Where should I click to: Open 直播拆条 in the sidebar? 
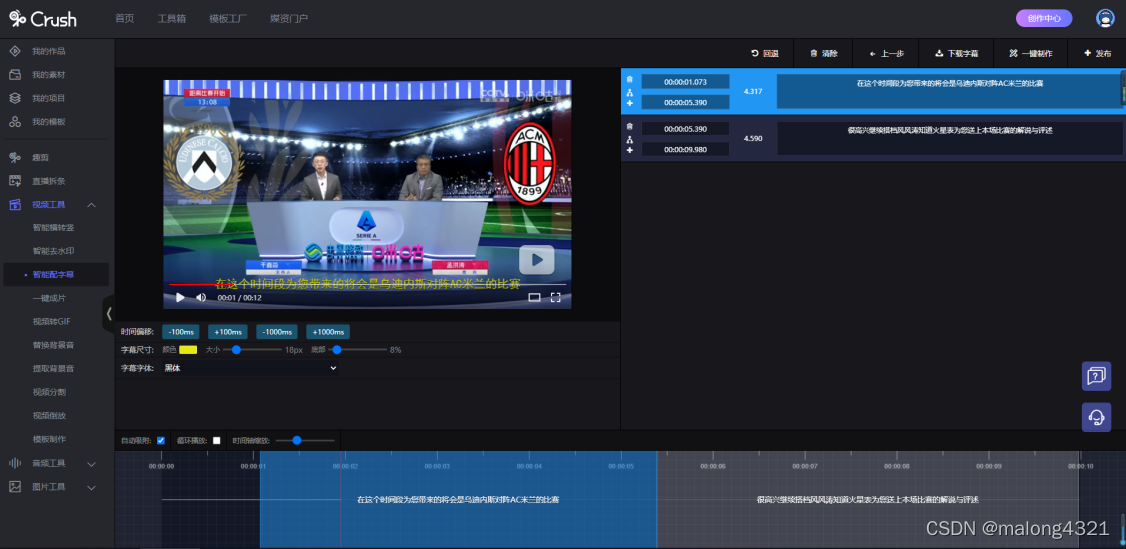coord(49,181)
